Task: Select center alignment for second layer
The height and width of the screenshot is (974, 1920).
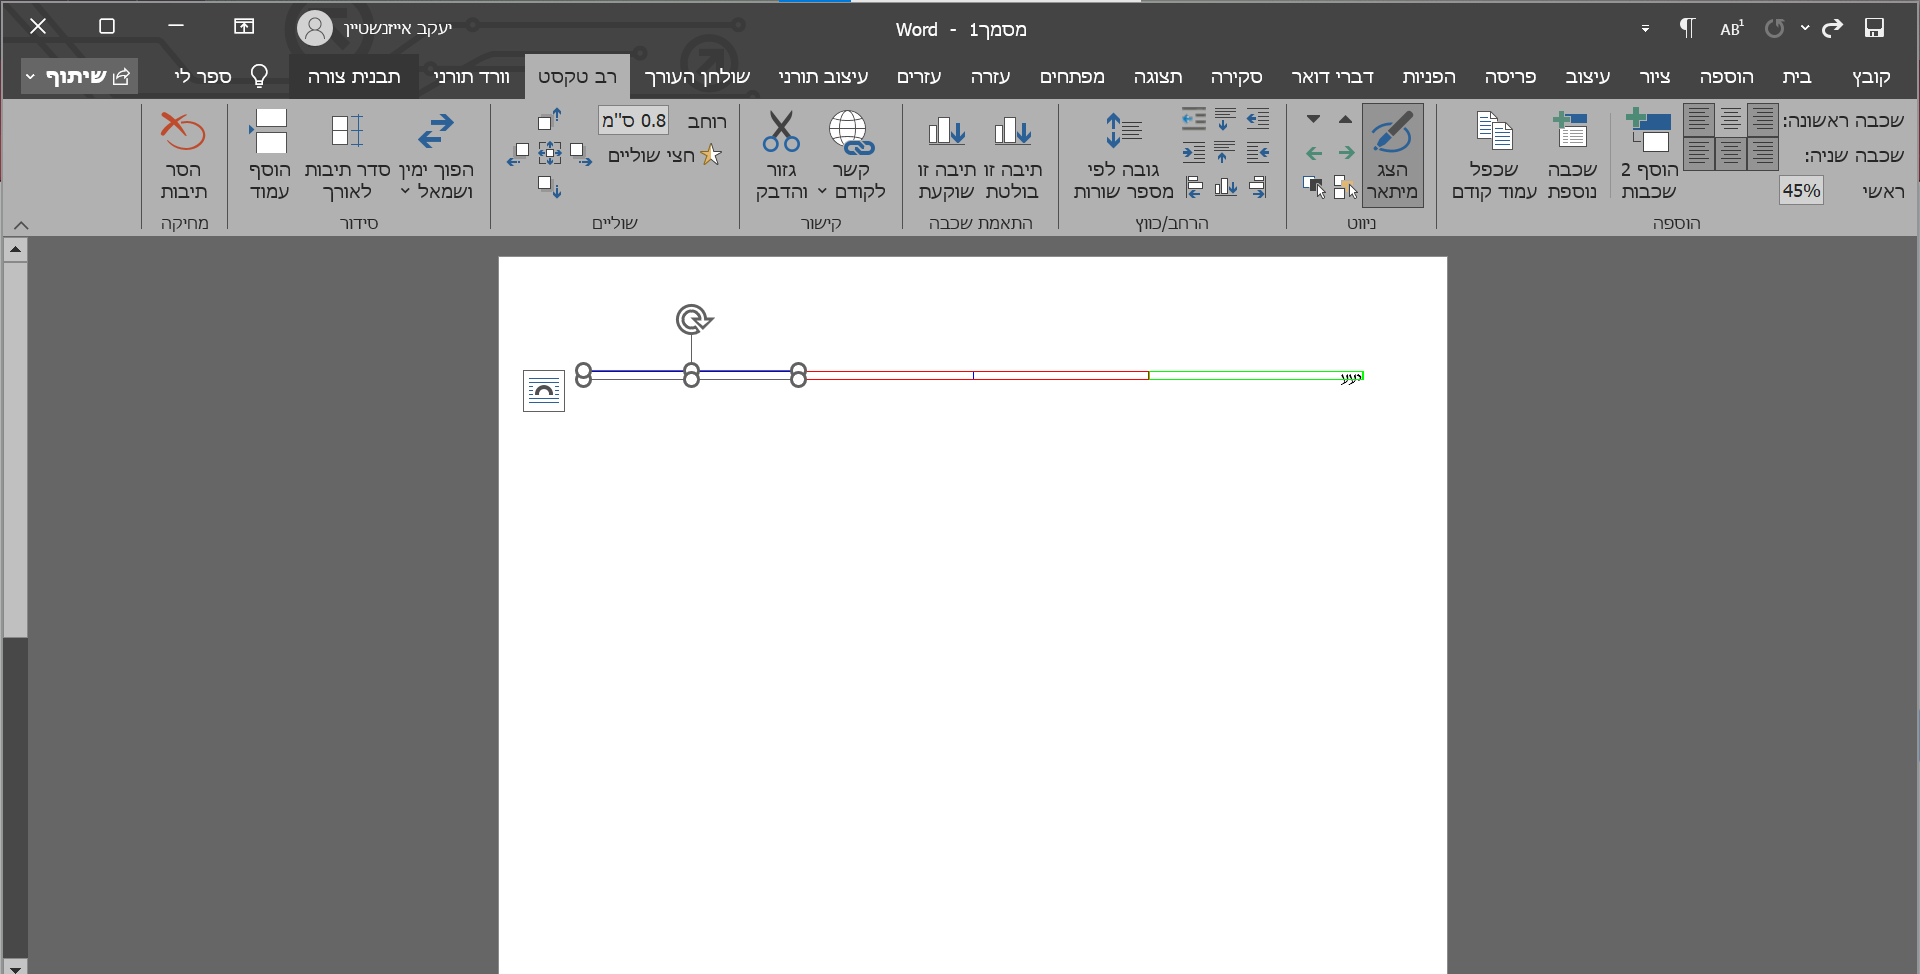Action: [1731, 154]
